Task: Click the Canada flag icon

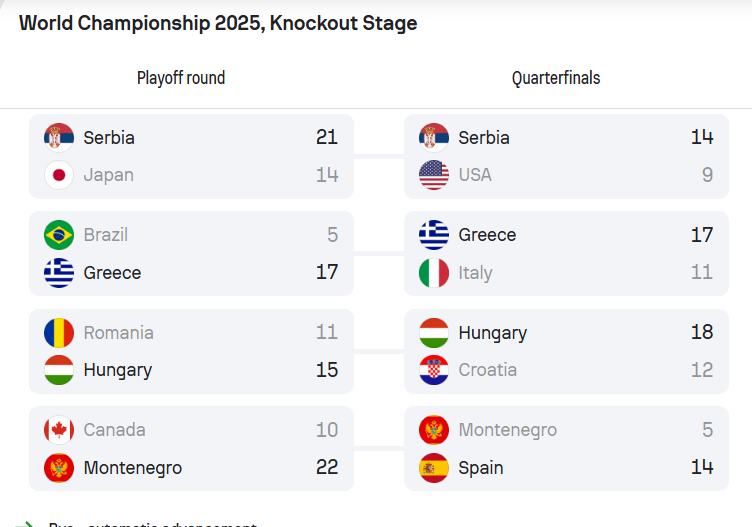Action: (59, 430)
